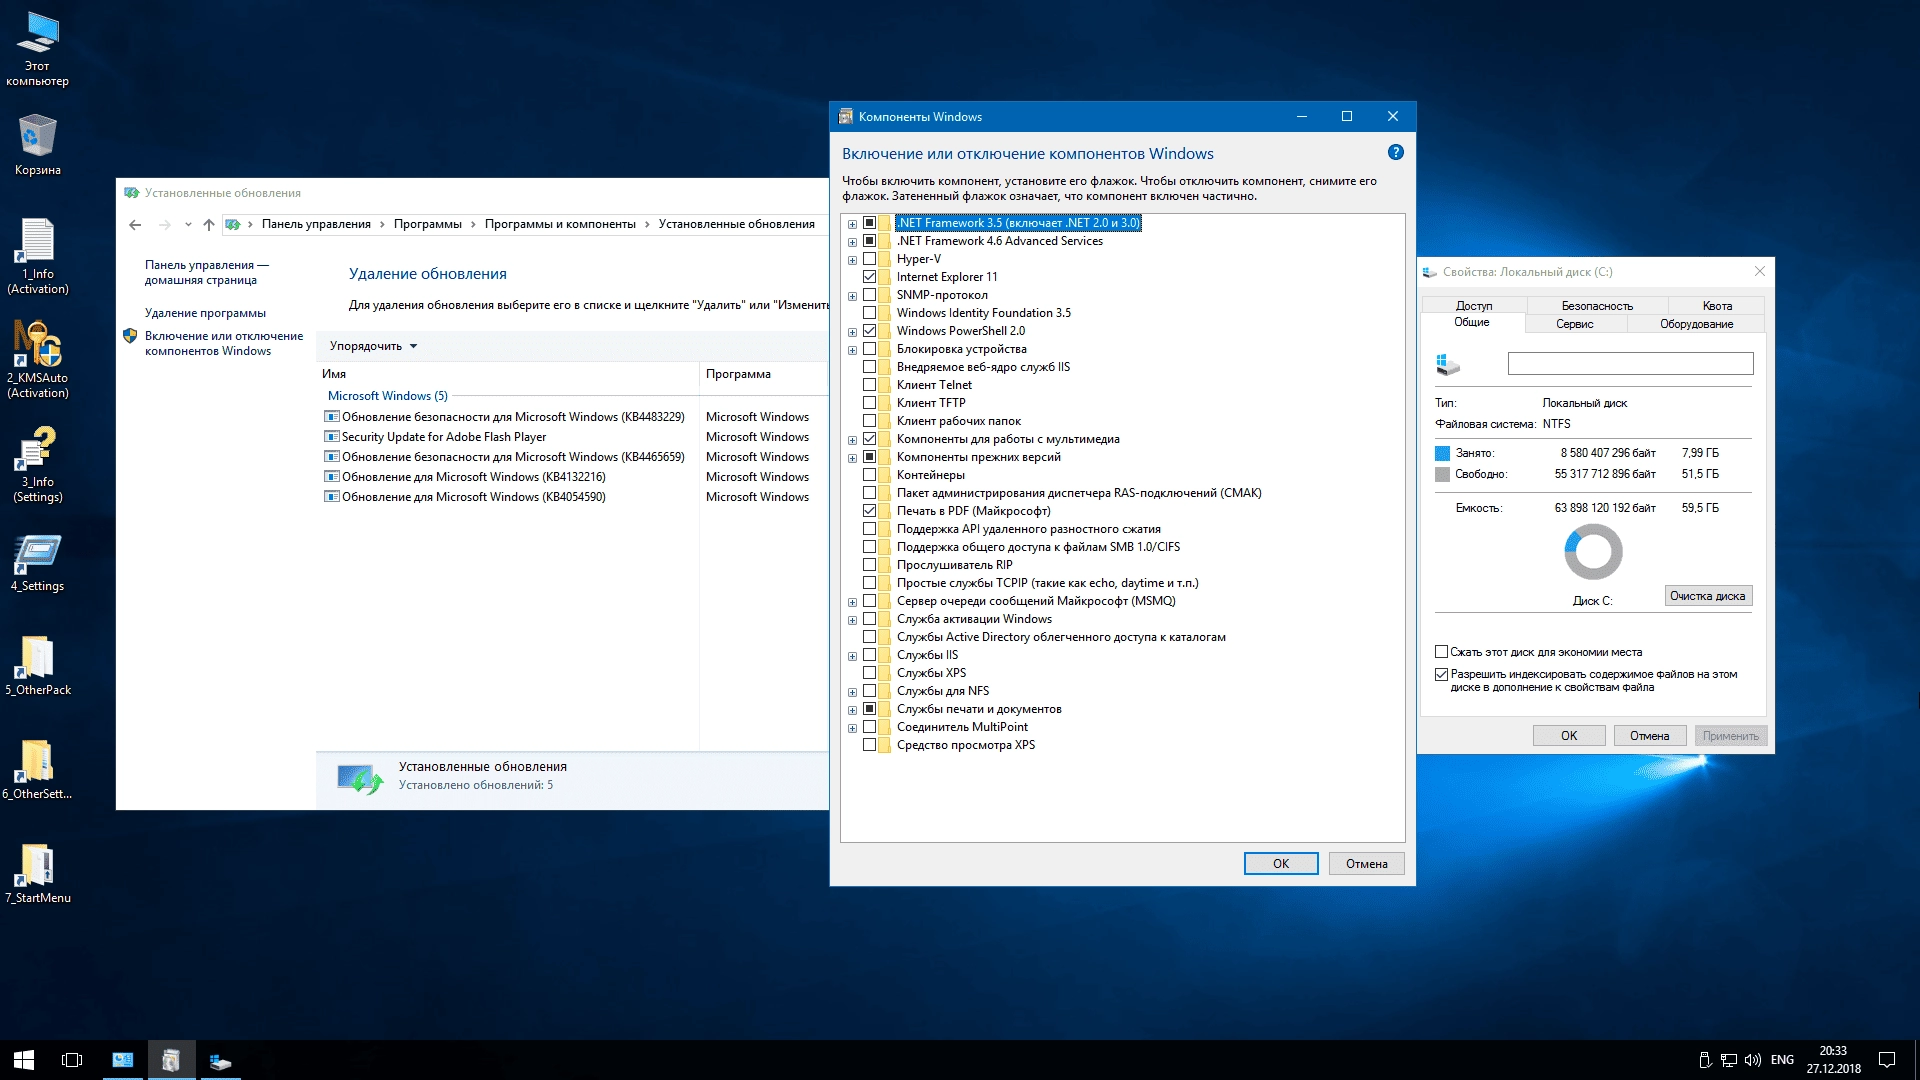1920x1080 pixels.
Task: Toggle the Hyper-V checkbox
Action: [869, 259]
